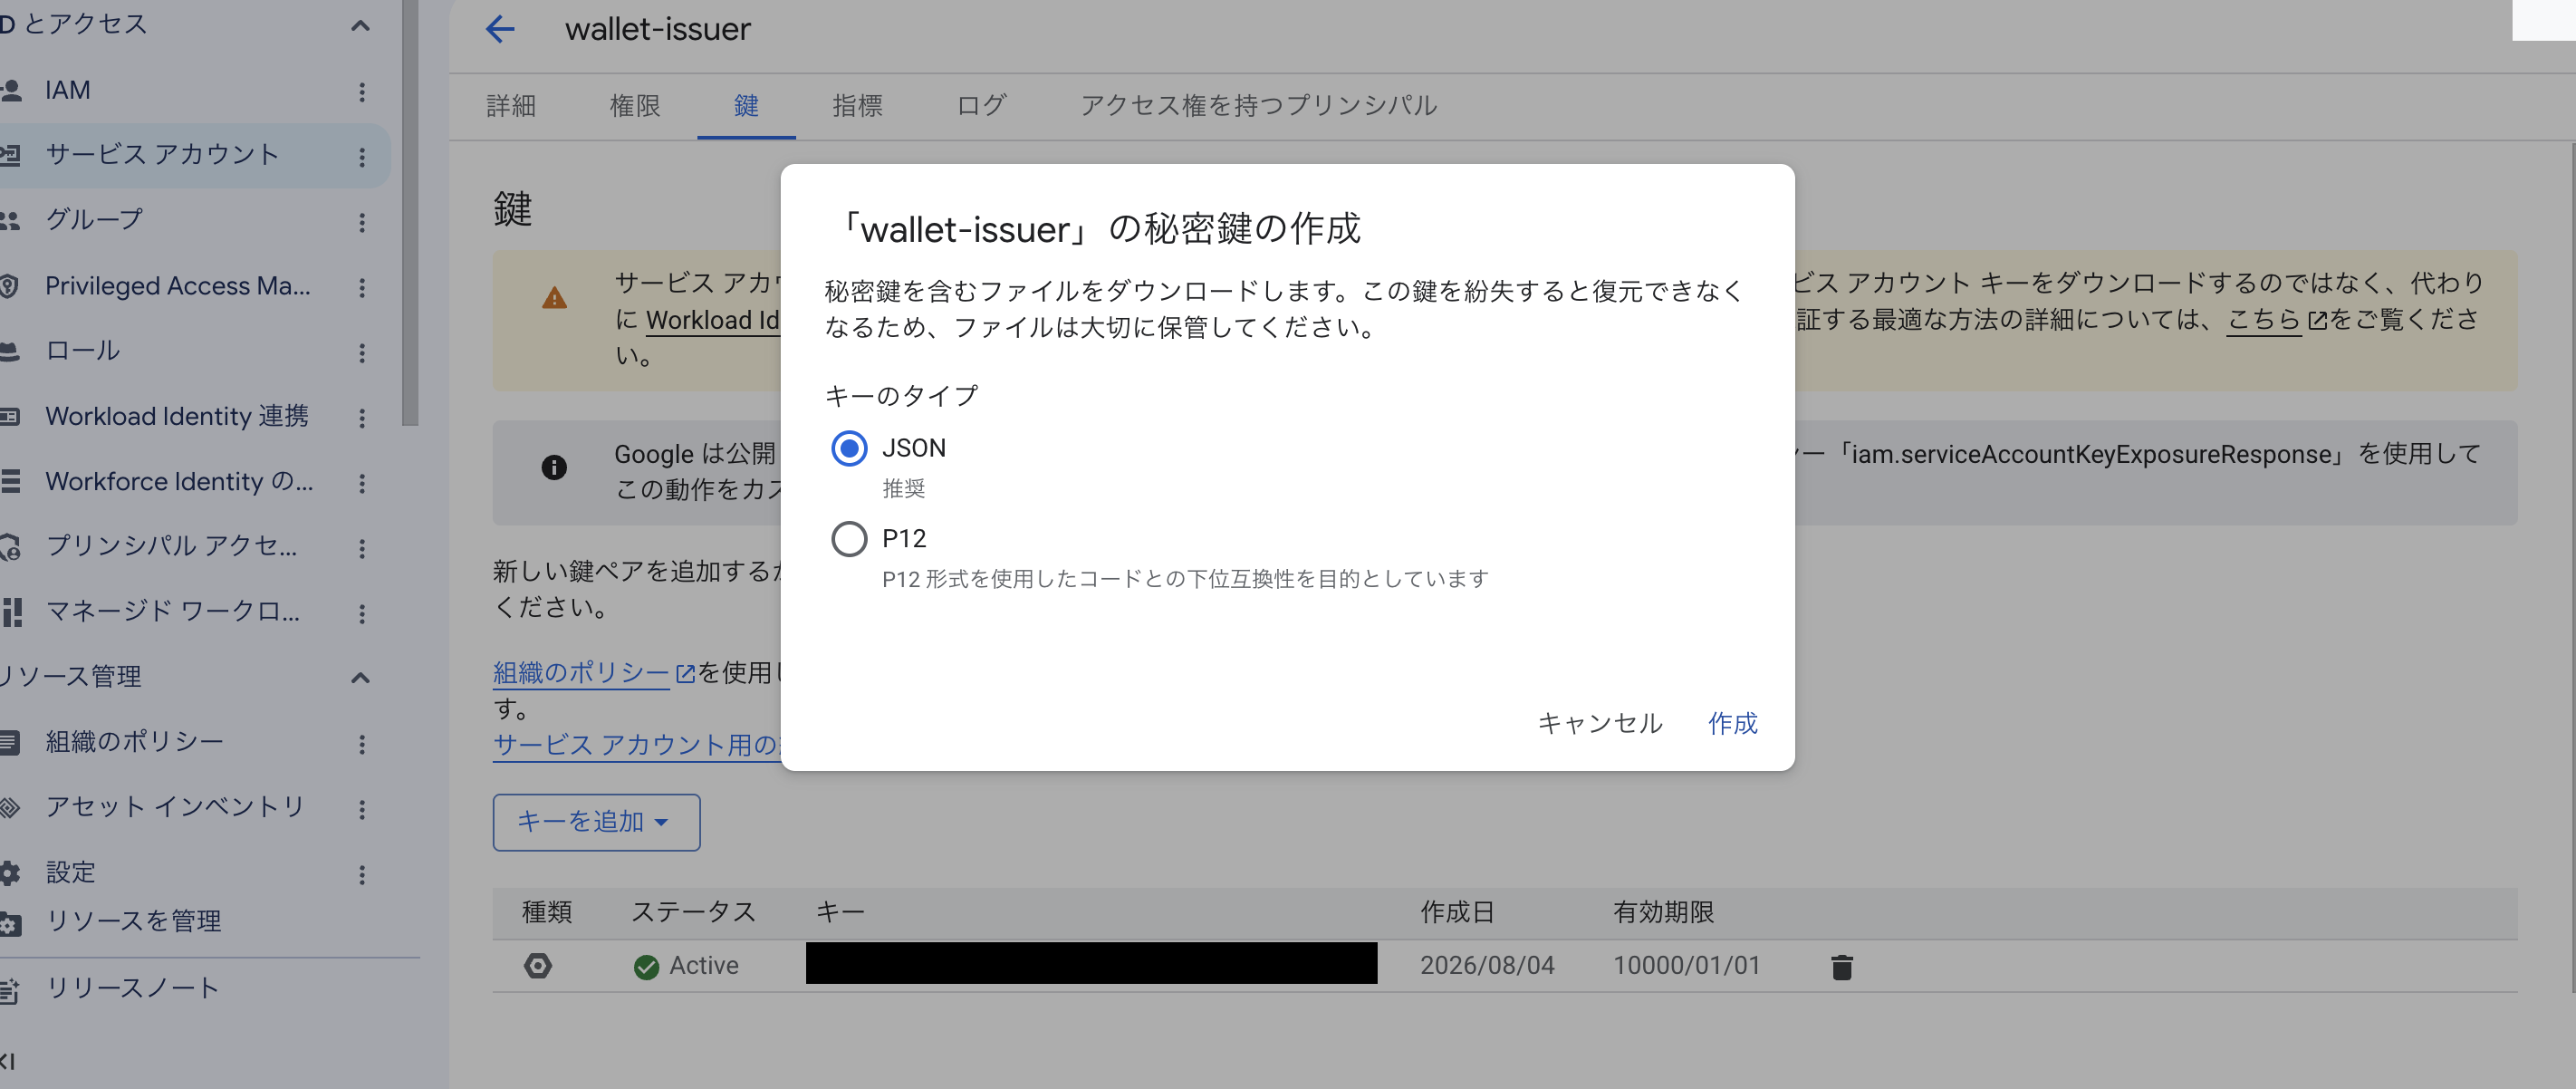Viewport: 2576px width, 1089px height.
Task: Click the リソースを管理 icon in sidebar
Action: click(10, 923)
